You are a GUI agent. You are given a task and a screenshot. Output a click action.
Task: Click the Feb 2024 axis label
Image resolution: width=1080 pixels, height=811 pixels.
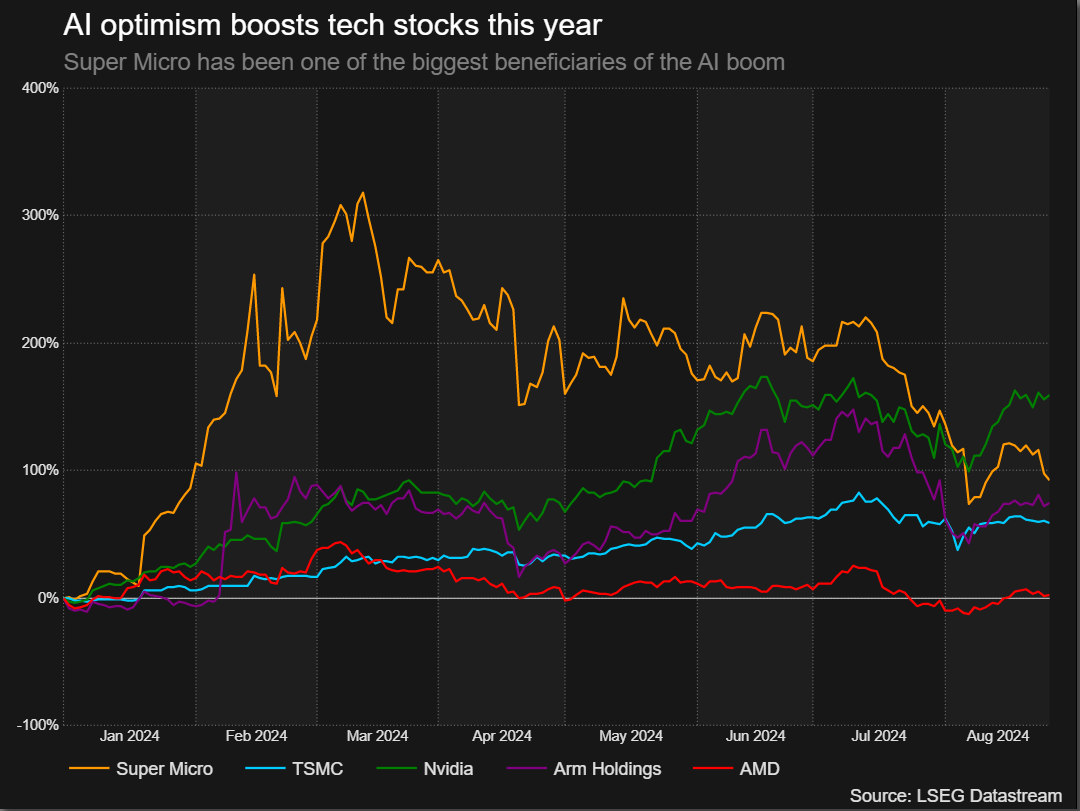[x=256, y=736]
